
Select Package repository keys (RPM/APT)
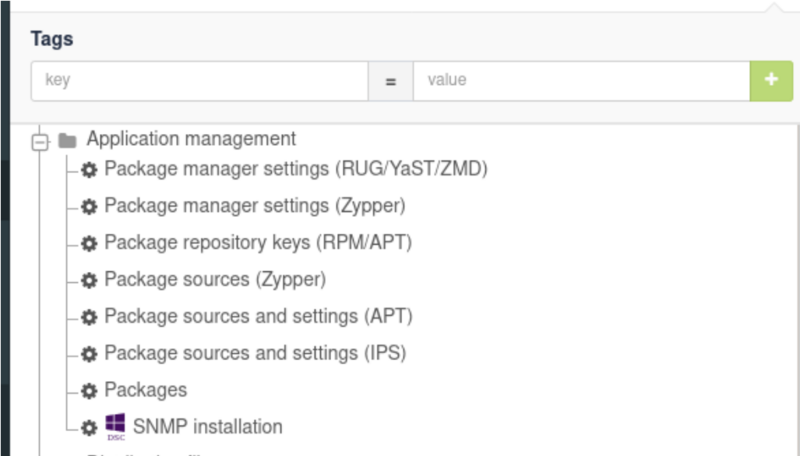[x=258, y=242]
